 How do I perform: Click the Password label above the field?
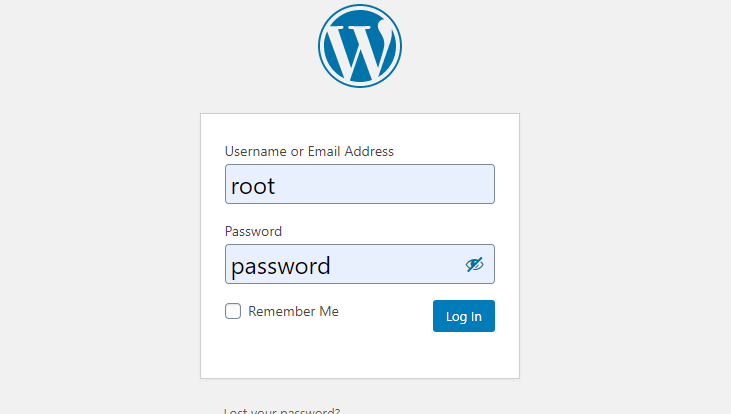coord(253,231)
